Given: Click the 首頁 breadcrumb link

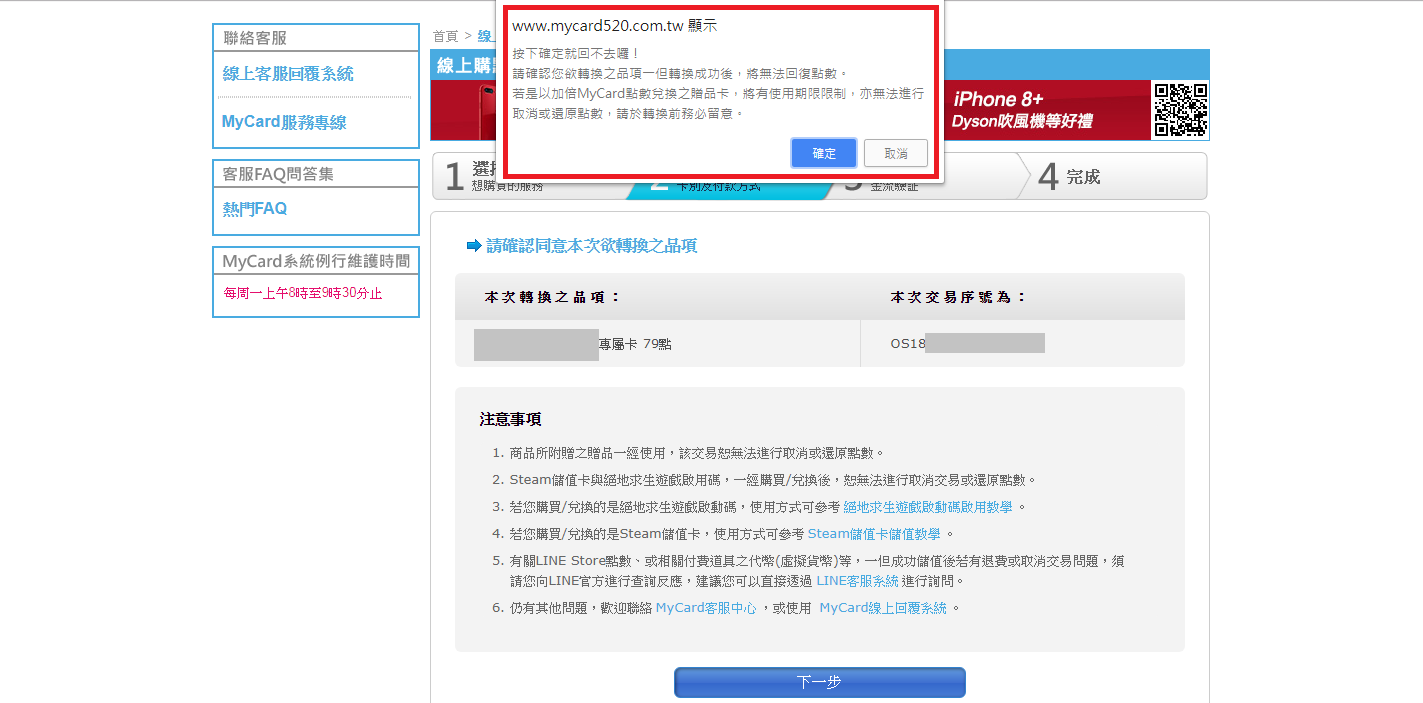Looking at the screenshot, I should tap(445, 36).
